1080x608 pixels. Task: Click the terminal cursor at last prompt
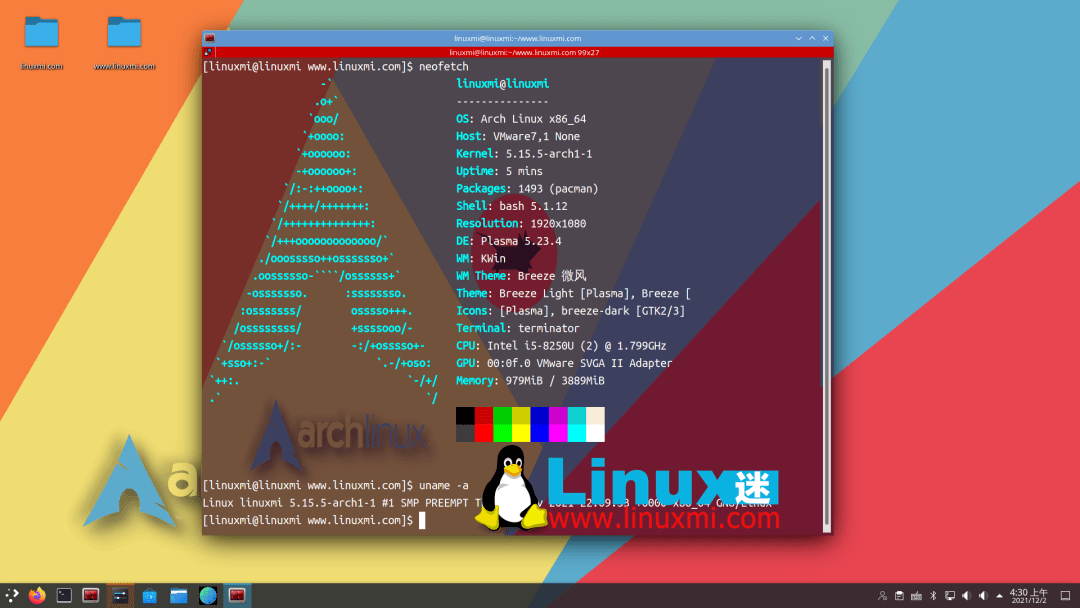coord(422,521)
